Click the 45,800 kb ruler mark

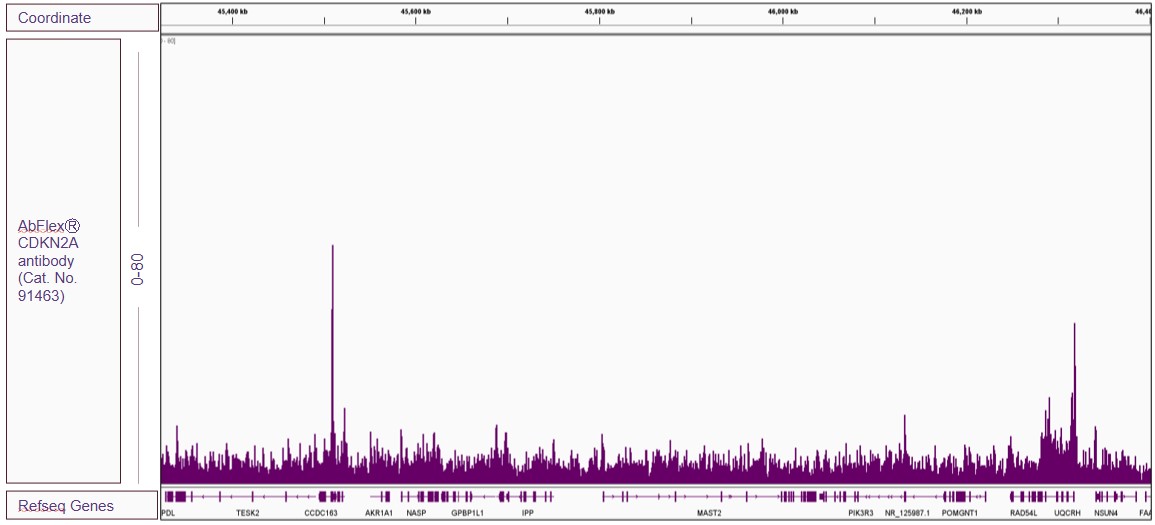click(600, 12)
